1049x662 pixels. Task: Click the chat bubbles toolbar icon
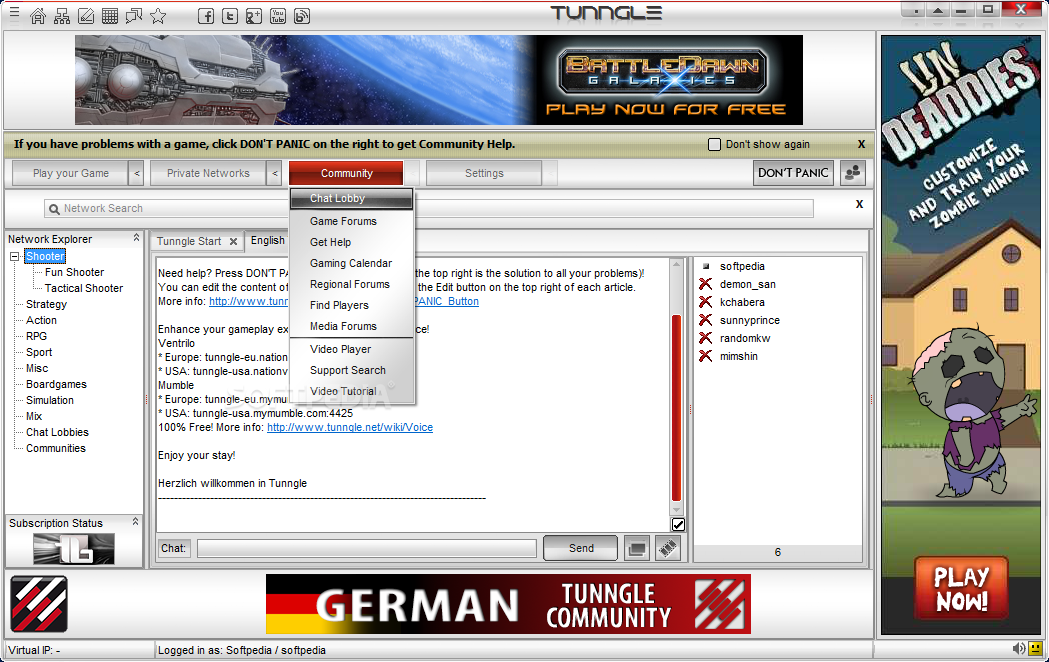[x=134, y=16]
